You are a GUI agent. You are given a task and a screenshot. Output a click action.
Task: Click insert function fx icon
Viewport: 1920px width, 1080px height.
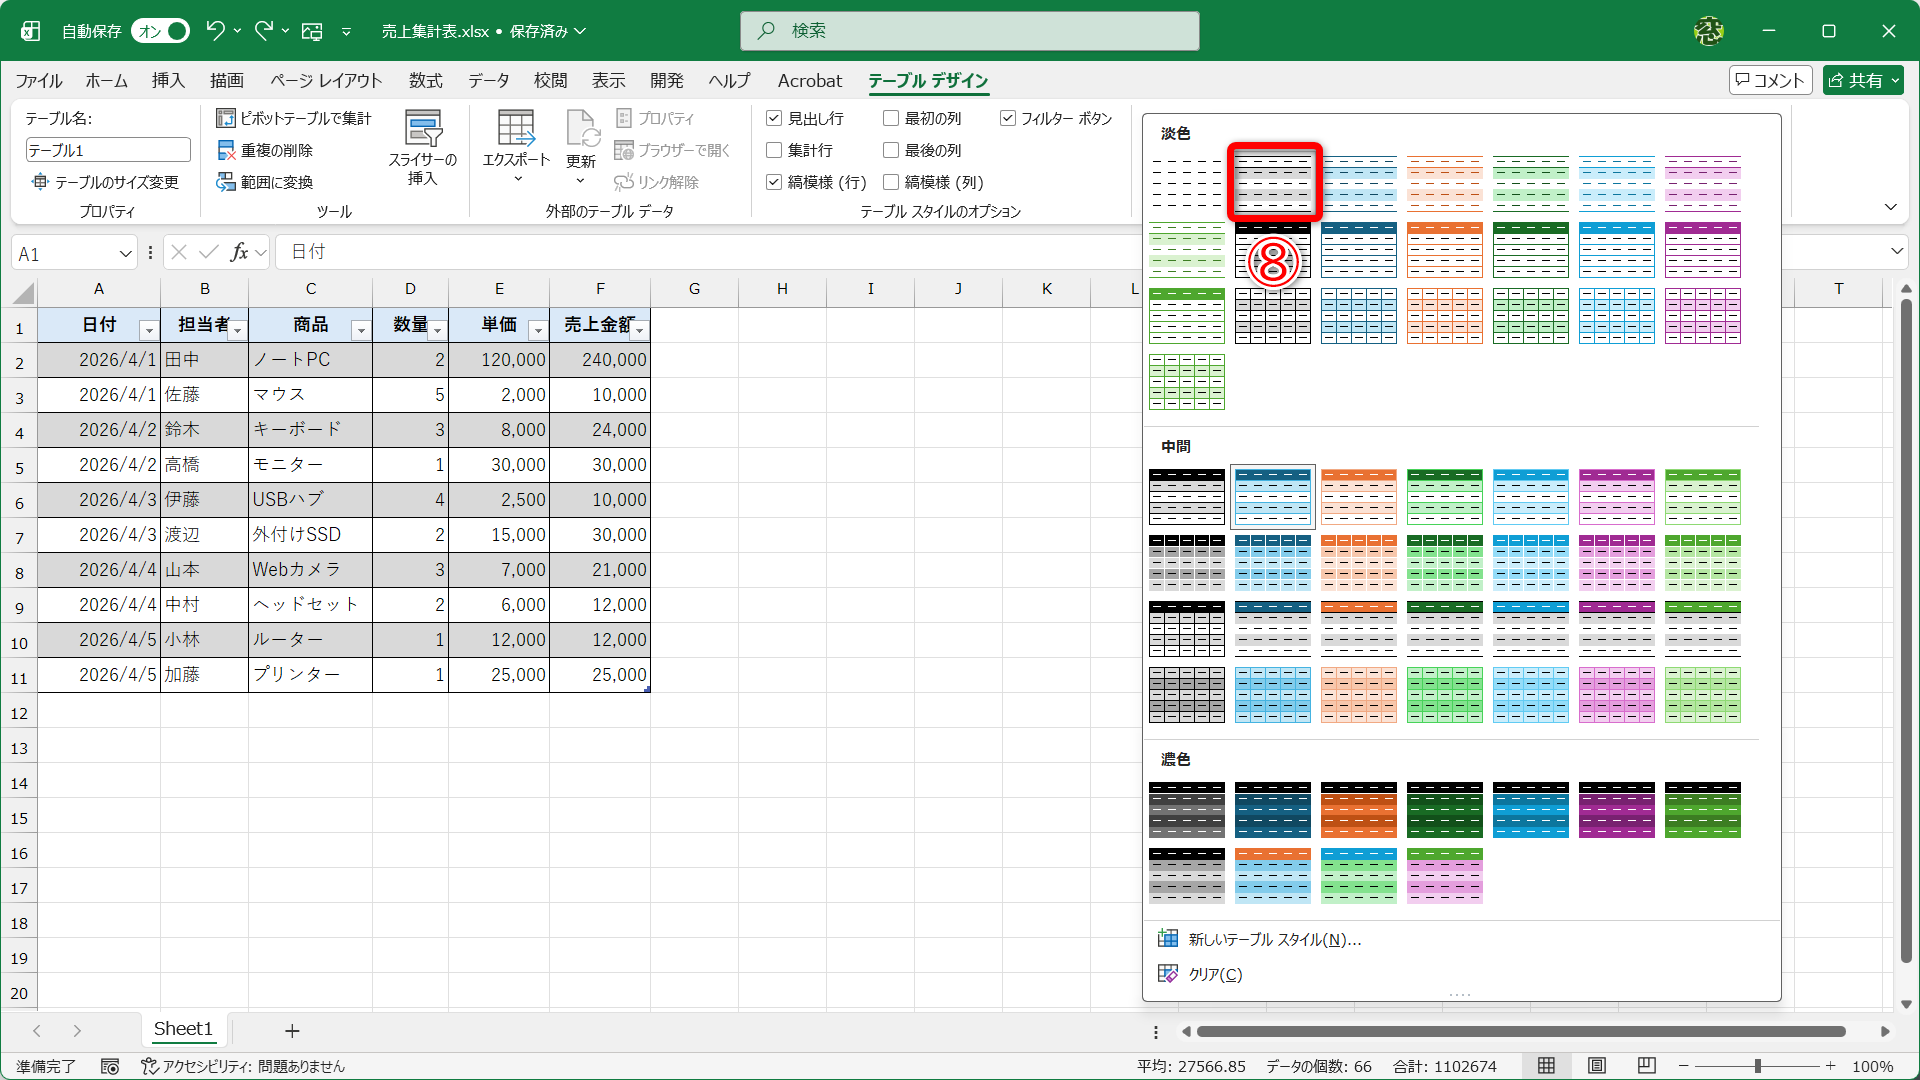[239, 252]
